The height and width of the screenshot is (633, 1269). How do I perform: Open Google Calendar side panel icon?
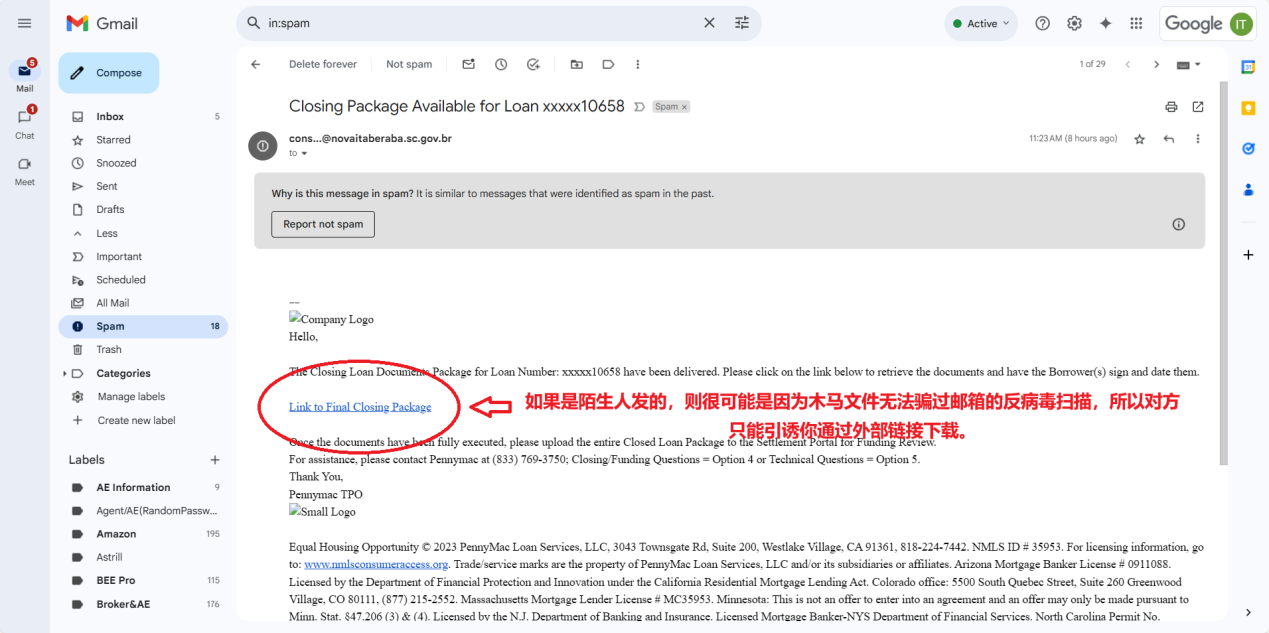(x=1248, y=67)
